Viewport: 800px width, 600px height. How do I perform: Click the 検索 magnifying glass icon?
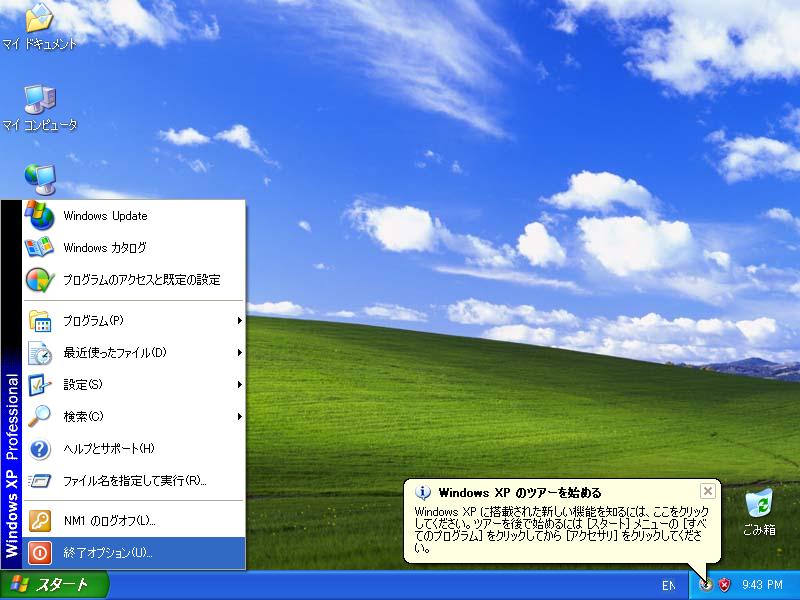tap(39, 416)
